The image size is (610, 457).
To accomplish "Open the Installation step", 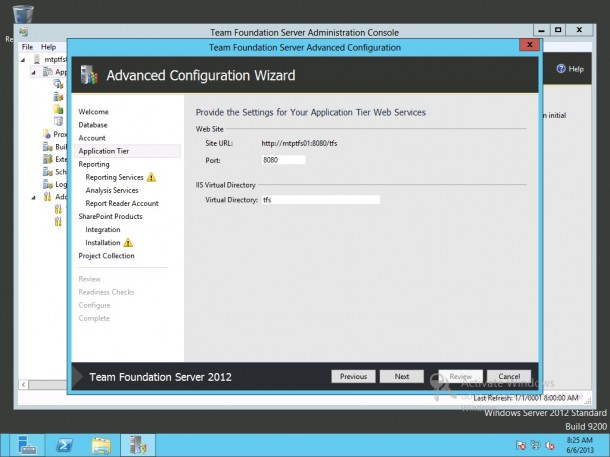I will [103, 243].
